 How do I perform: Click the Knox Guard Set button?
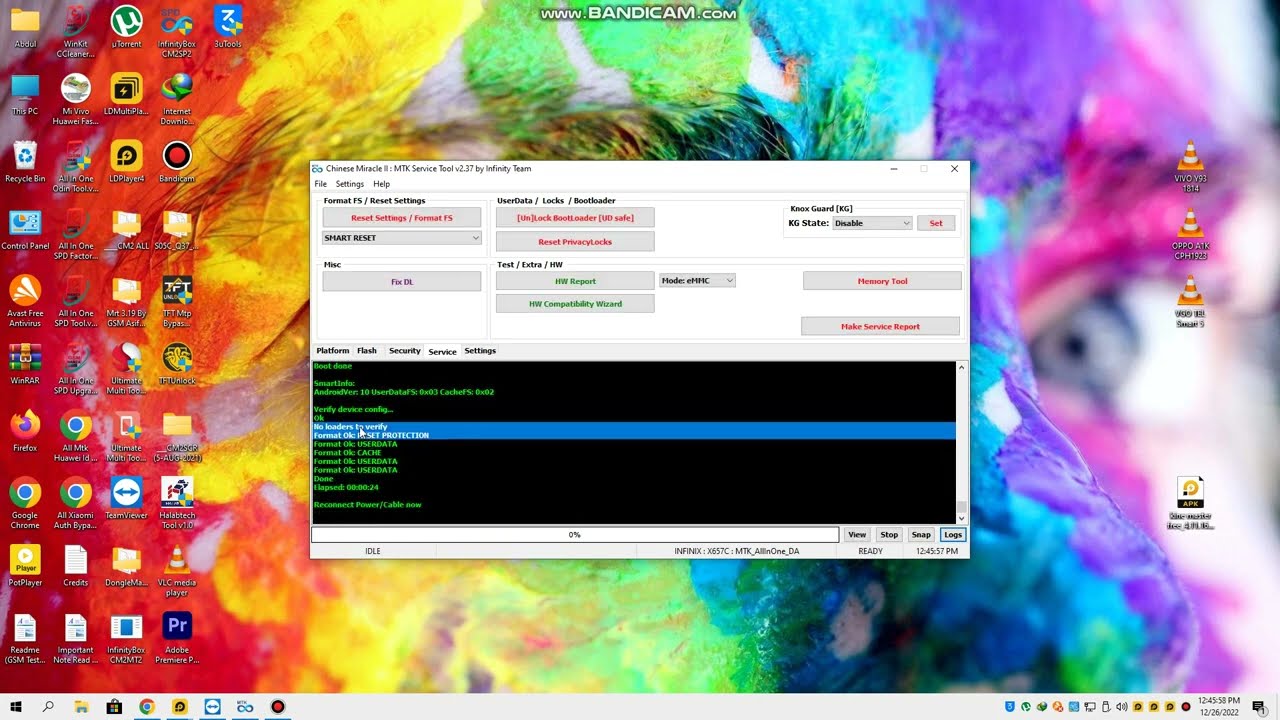(936, 223)
